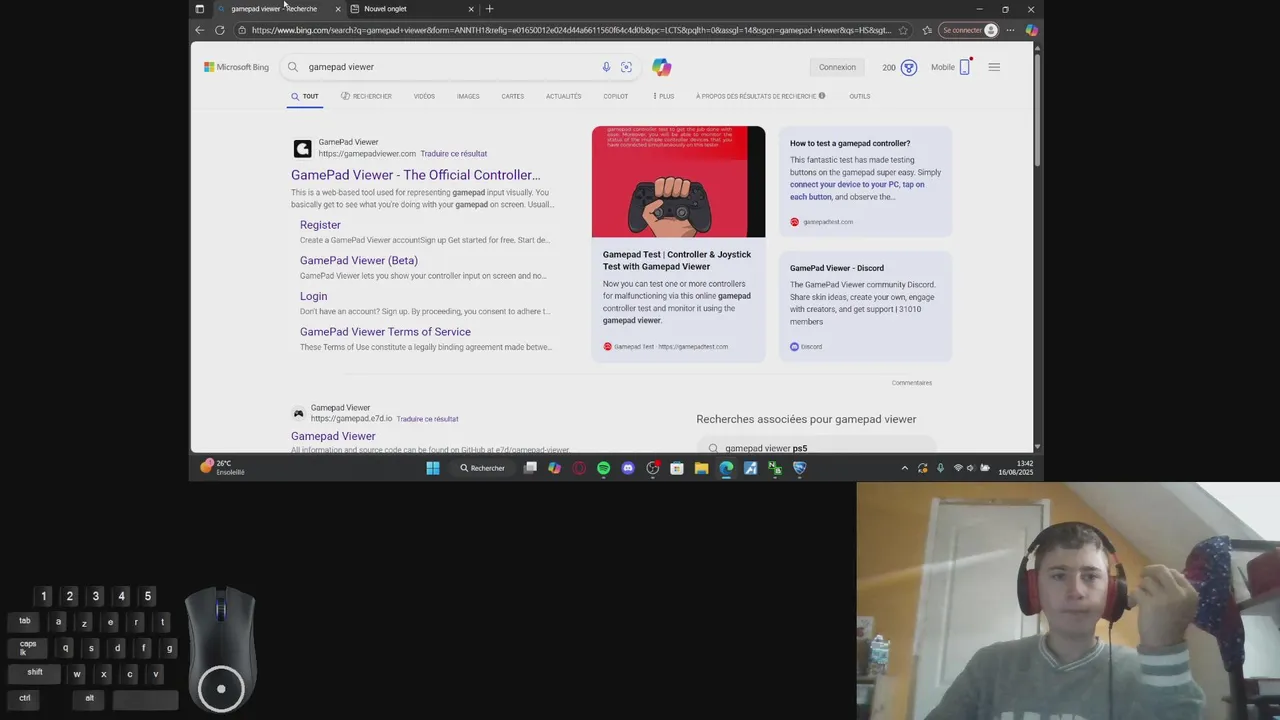This screenshot has width=1280, height=720.
Task: Open the favorites list icon beside the profile button
Action: [927, 30]
